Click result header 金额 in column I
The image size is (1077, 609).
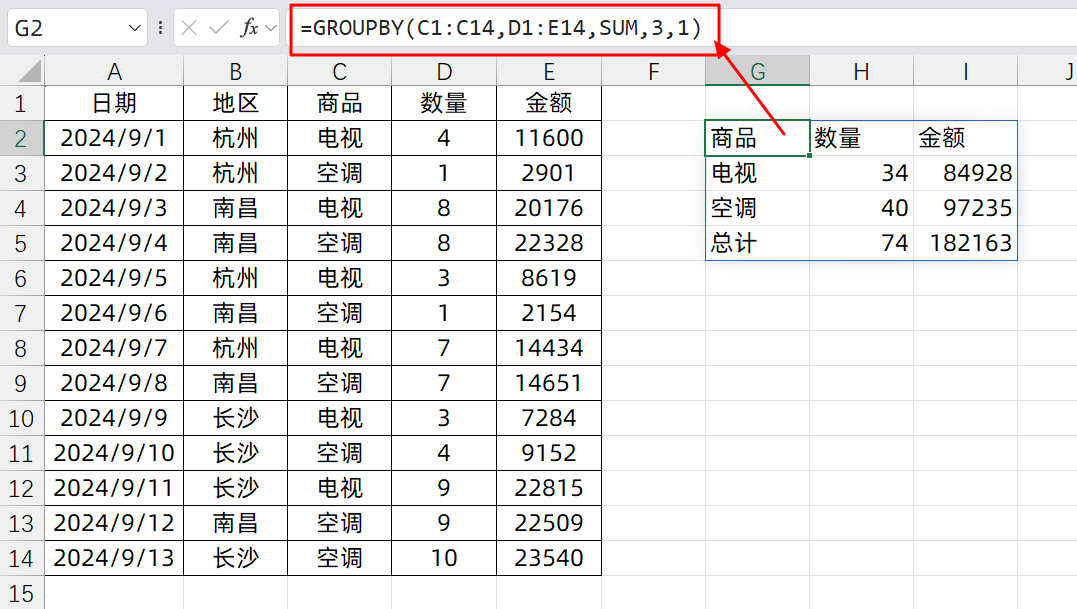tap(966, 139)
